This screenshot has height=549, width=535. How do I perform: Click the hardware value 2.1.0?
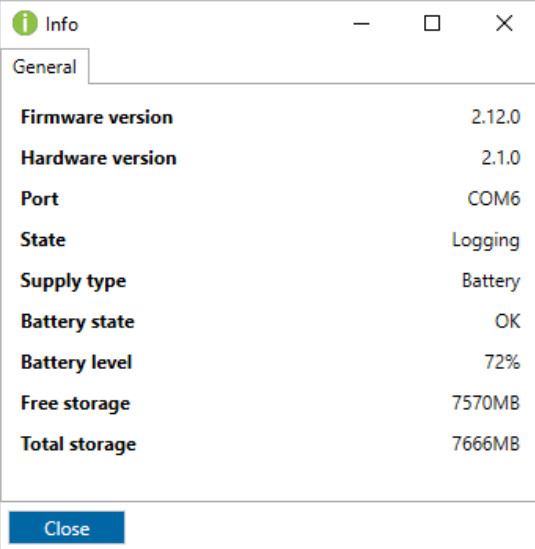(501, 158)
